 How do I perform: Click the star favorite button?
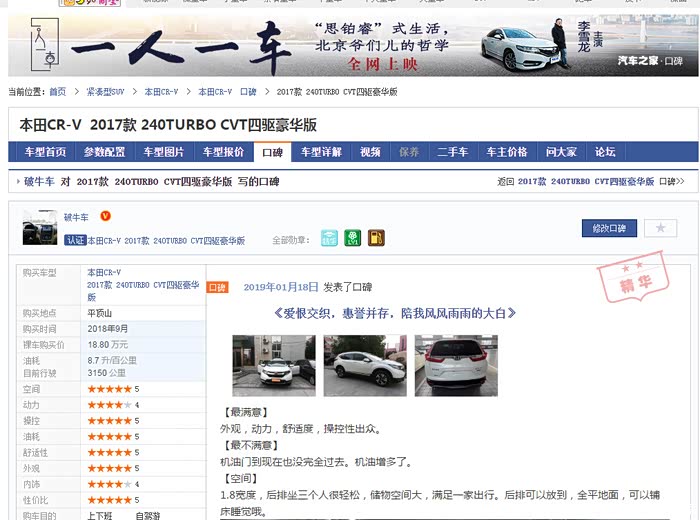(x=660, y=228)
